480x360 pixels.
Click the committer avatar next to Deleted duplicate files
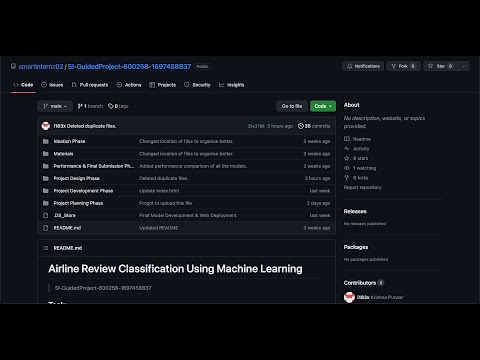coord(46,126)
